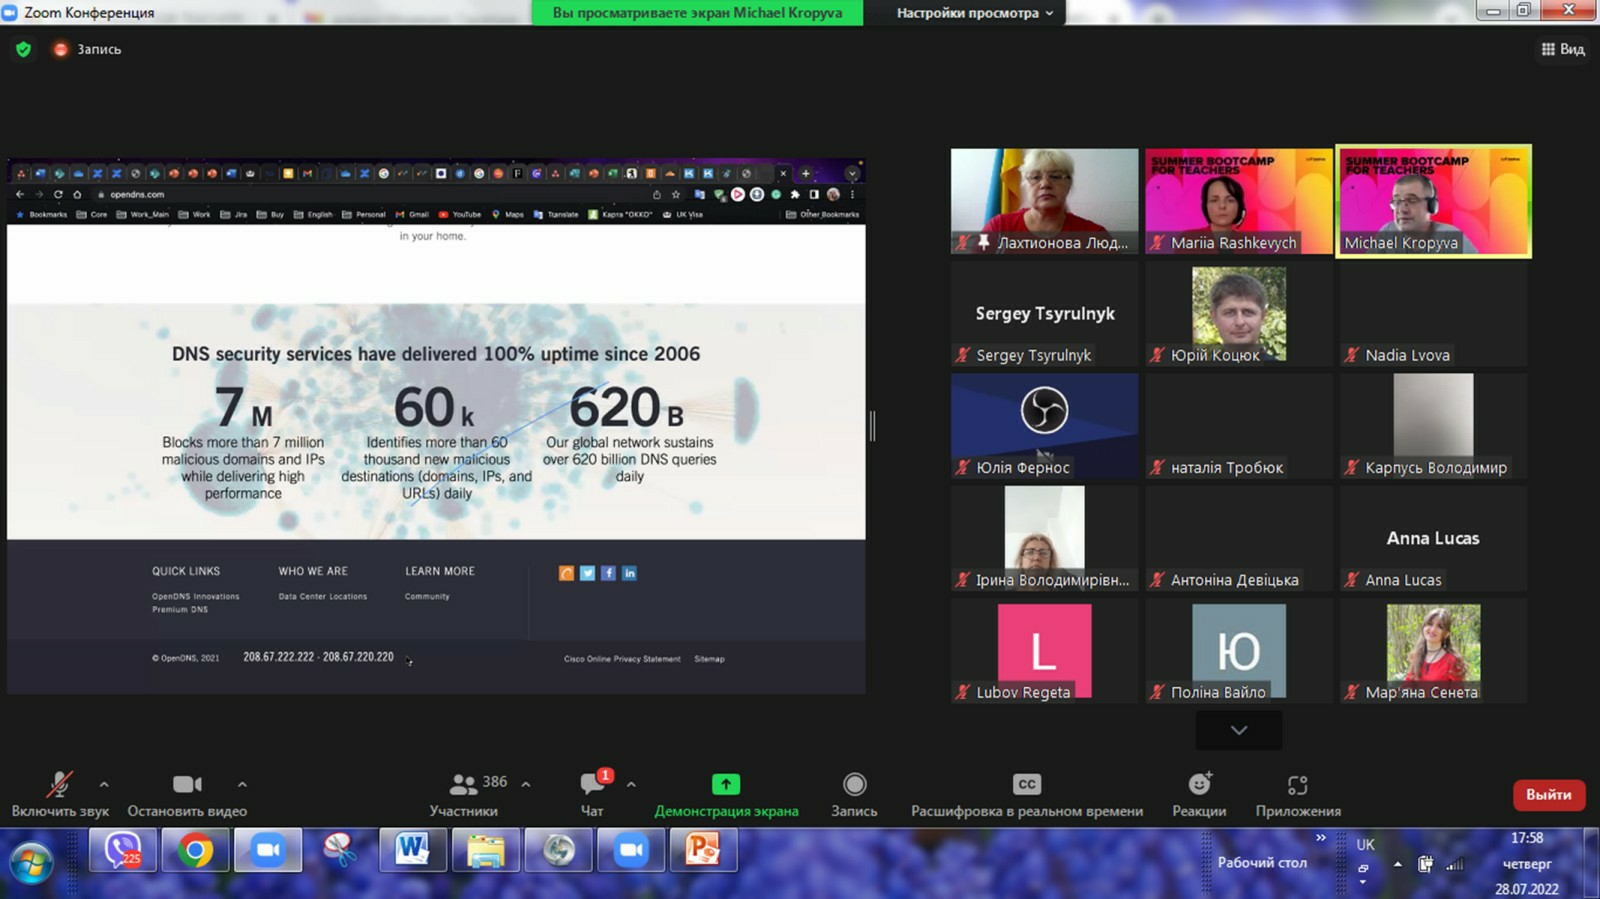The image size is (1600, 899).
Task: Unmute microphone with Включить звук
Action: [60, 785]
